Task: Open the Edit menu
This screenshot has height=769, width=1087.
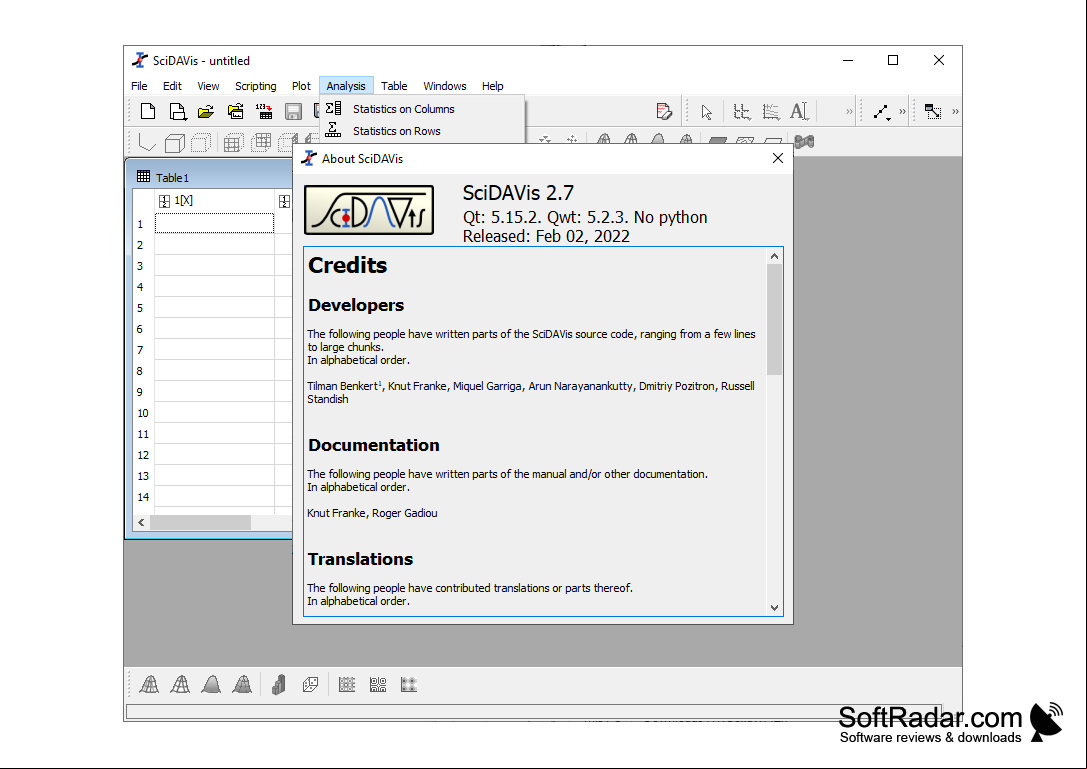Action: pyautogui.click(x=172, y=86)
